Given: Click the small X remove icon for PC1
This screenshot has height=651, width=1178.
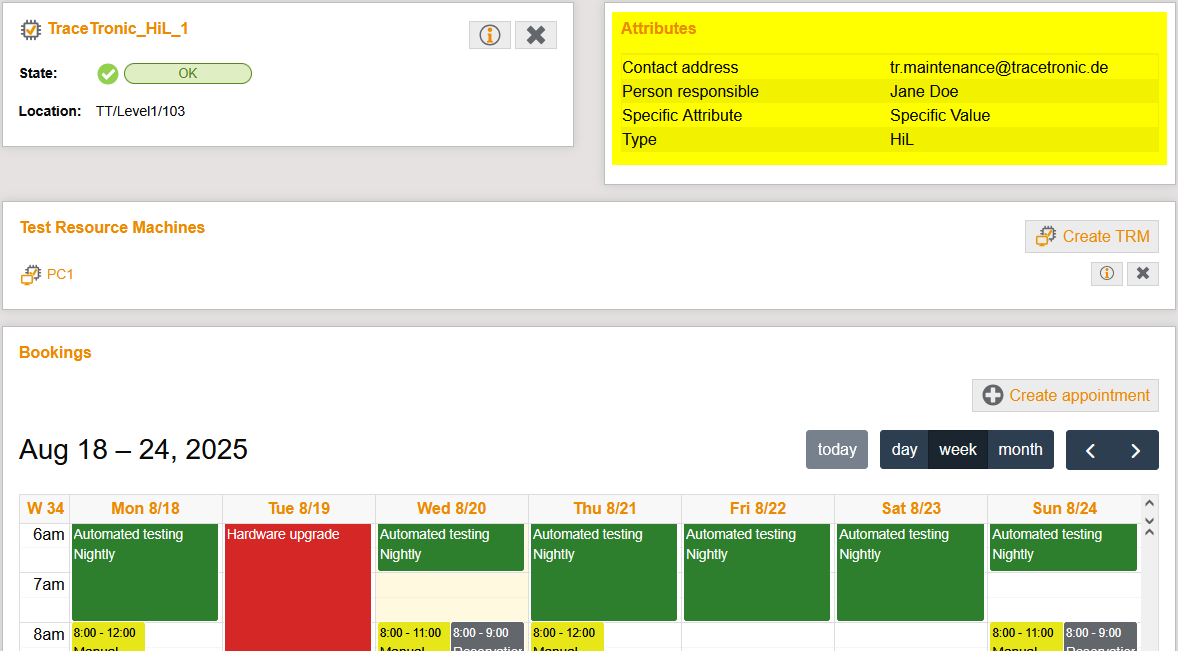Looking at the screenshot, I should (x=1143, y=273).
